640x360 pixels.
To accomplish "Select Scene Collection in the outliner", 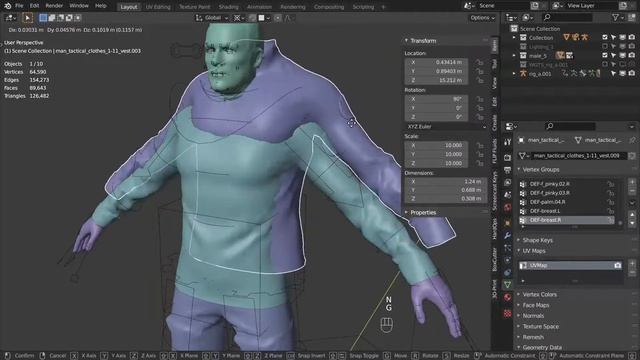I will click(x=540, y=29).
